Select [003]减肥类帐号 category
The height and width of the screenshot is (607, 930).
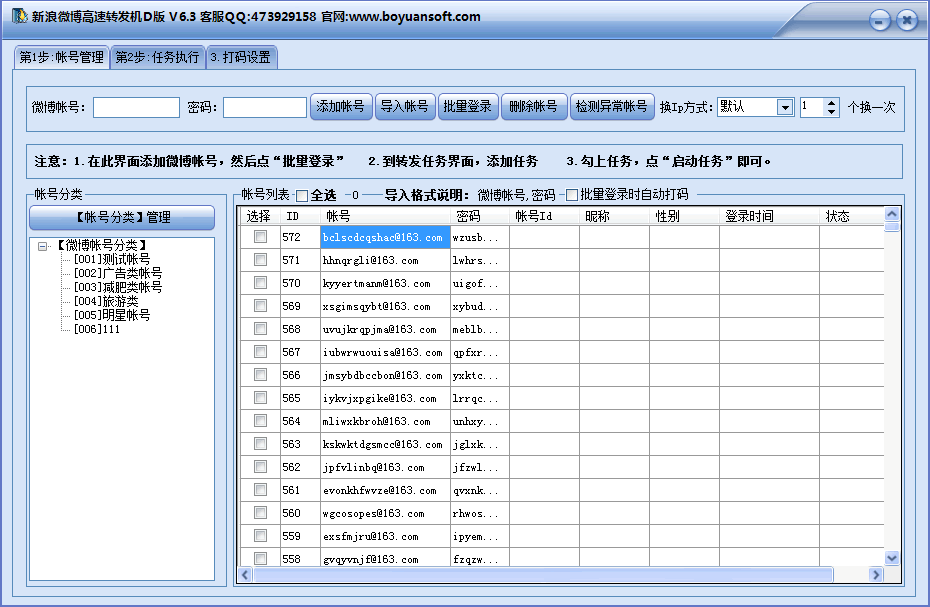pyautogui.click(x=117, y=287)
